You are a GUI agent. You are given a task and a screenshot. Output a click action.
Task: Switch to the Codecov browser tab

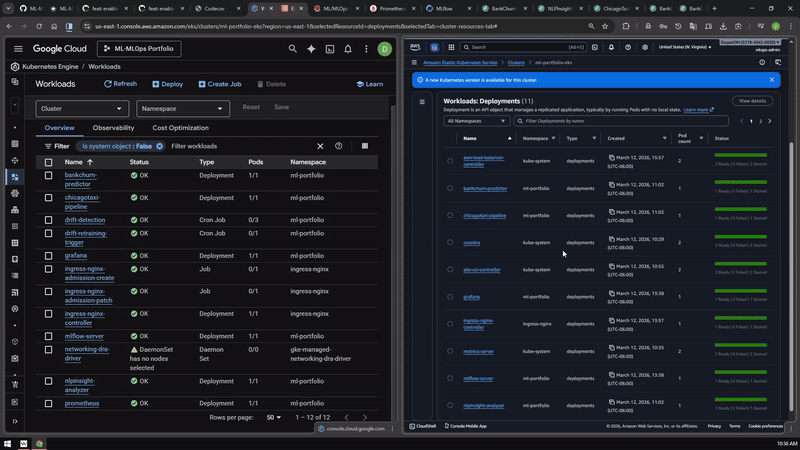pos(215,9)
